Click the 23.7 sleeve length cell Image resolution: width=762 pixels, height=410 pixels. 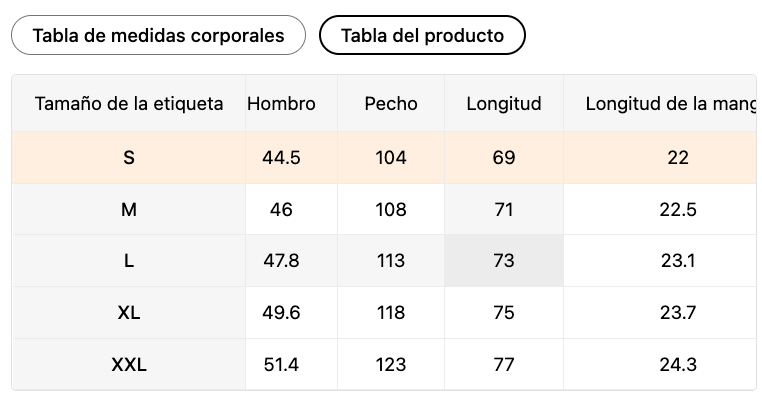tap(679, 313)
